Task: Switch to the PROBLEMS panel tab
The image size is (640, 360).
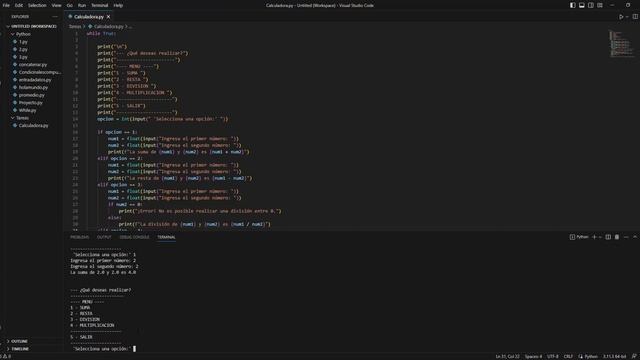Action: [x=80, y=237]
